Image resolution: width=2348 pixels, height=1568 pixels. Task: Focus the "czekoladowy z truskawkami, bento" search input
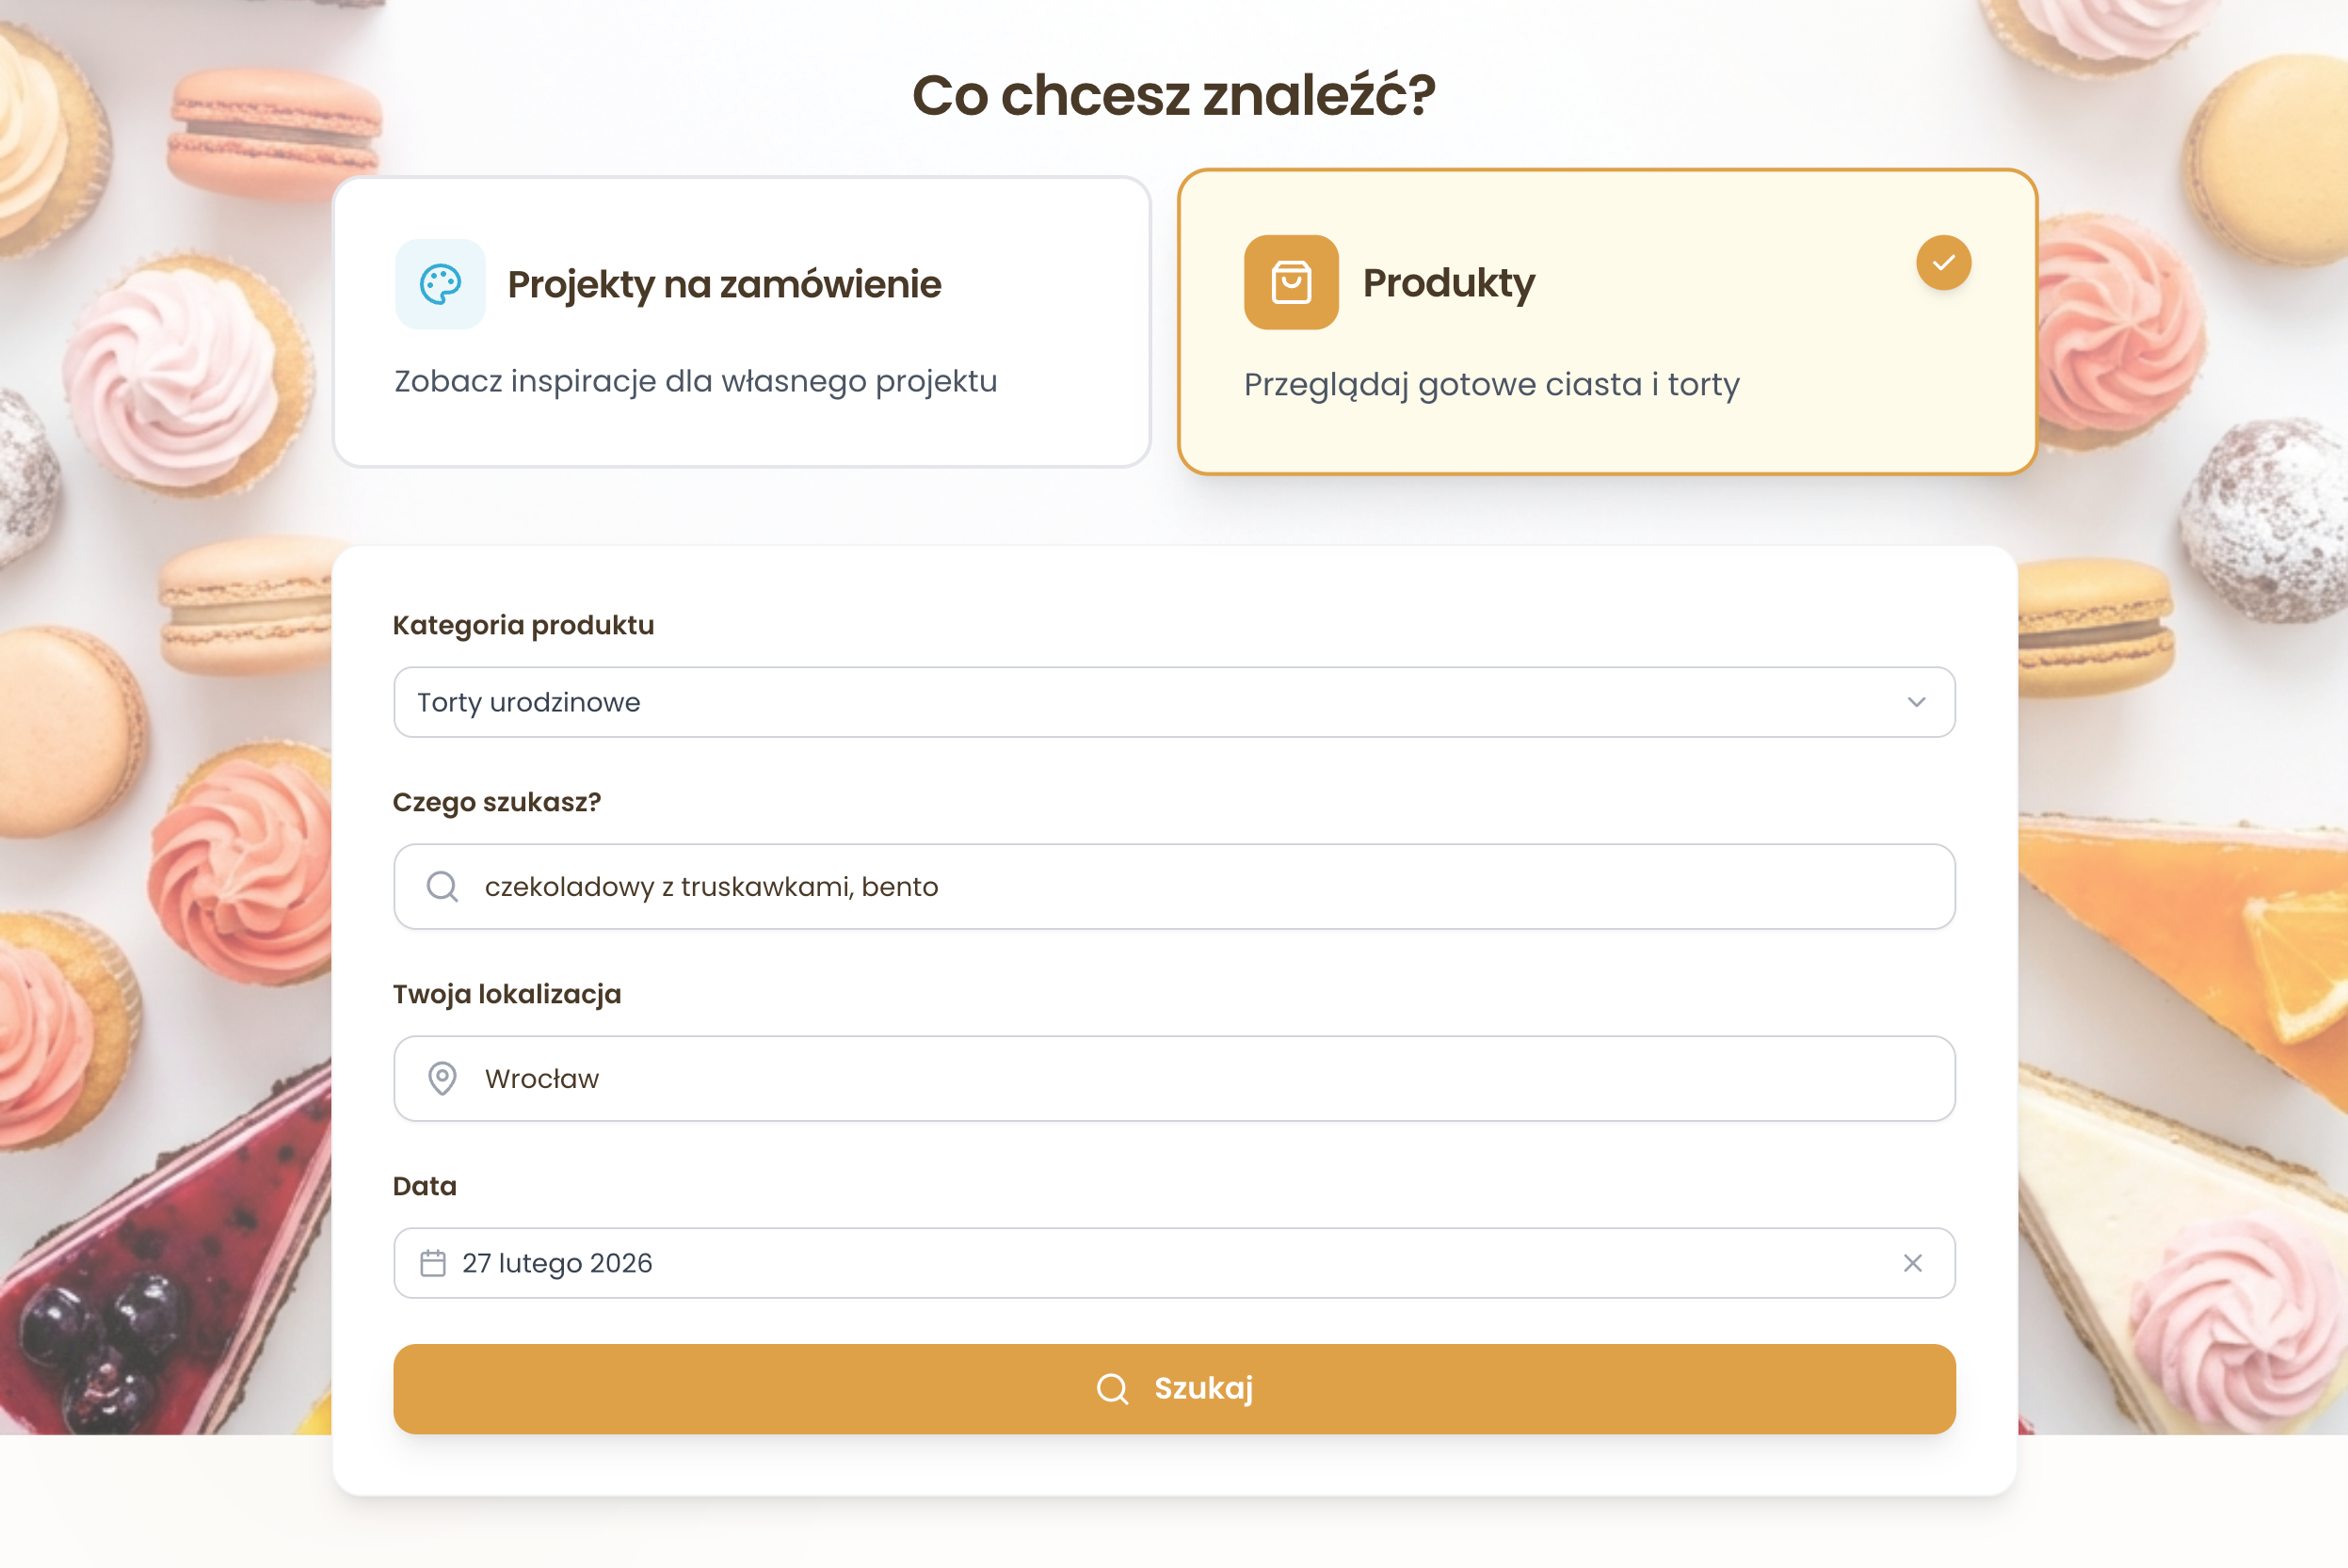pos(1174,887)
